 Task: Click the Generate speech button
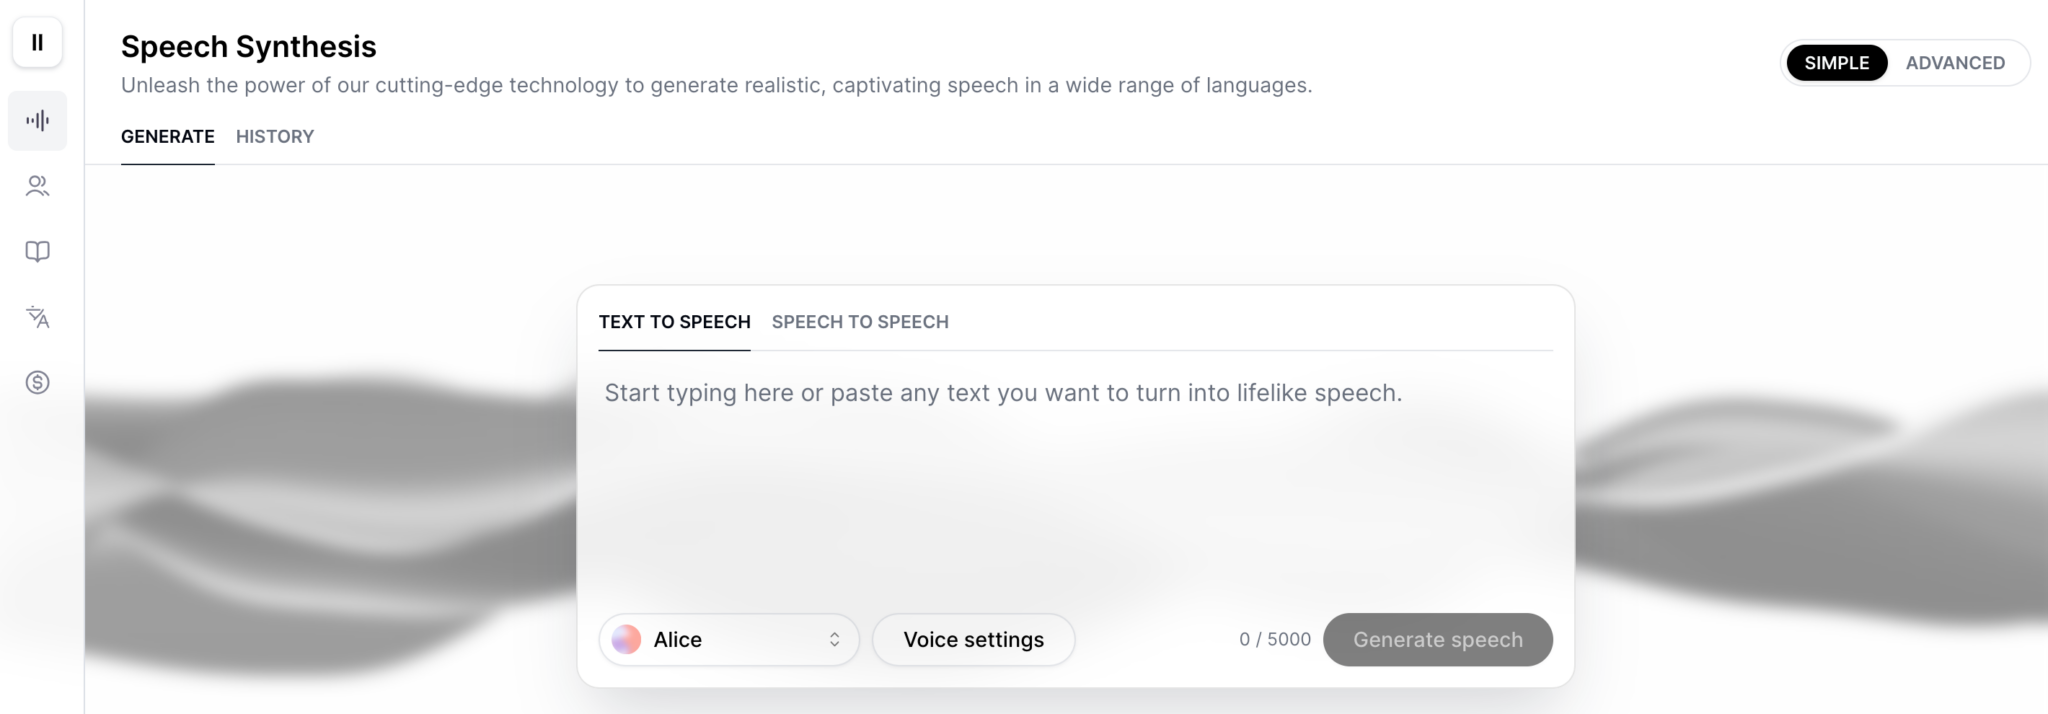point(1438,639)
